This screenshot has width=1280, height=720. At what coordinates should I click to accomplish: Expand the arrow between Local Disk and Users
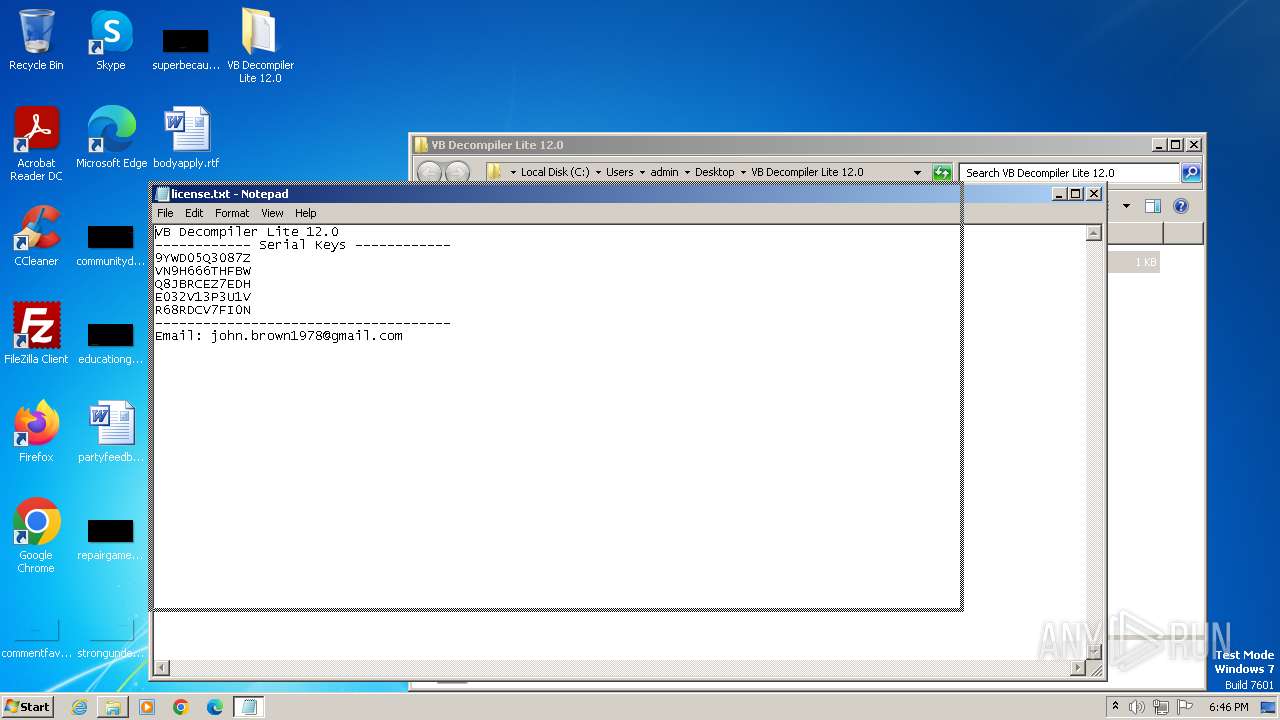(598, 172)
